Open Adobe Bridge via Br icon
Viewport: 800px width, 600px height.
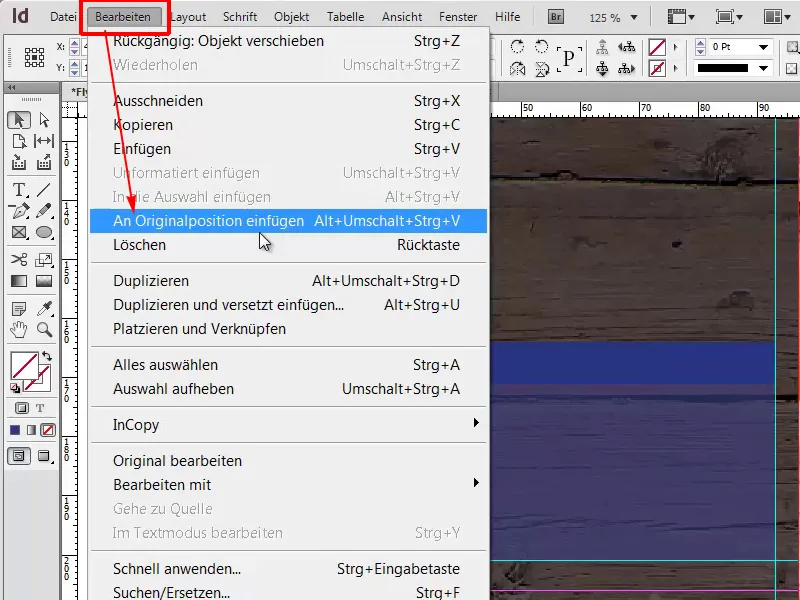pos(556,17)
